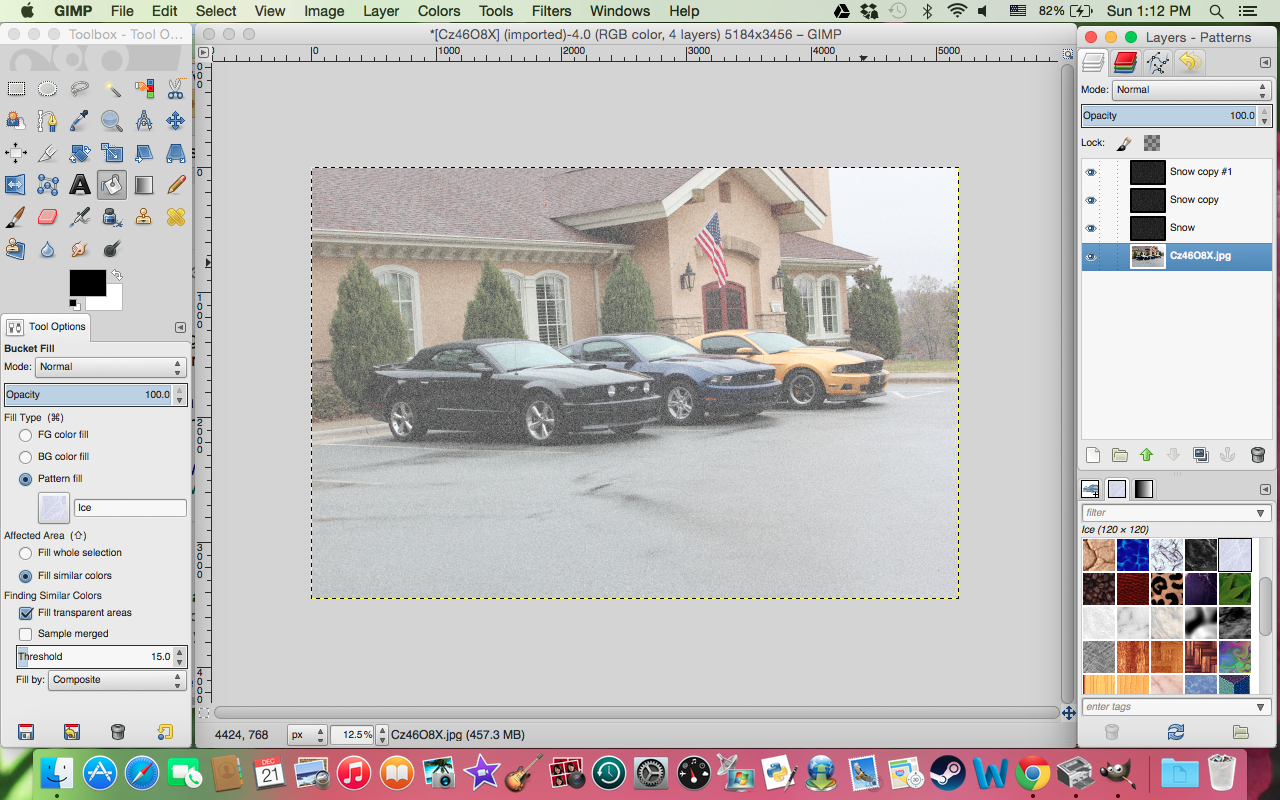This screenshot has height=800, width=1280.
Task: Switch to the Paths tab
Action: click(1157, 63)
